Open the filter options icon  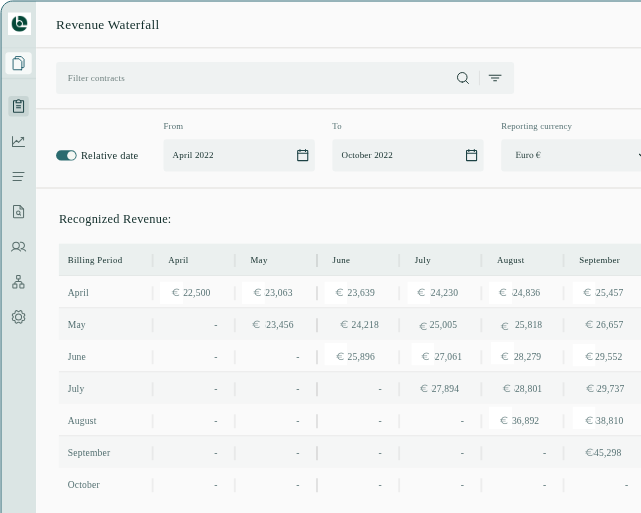[x=495, y=78]
